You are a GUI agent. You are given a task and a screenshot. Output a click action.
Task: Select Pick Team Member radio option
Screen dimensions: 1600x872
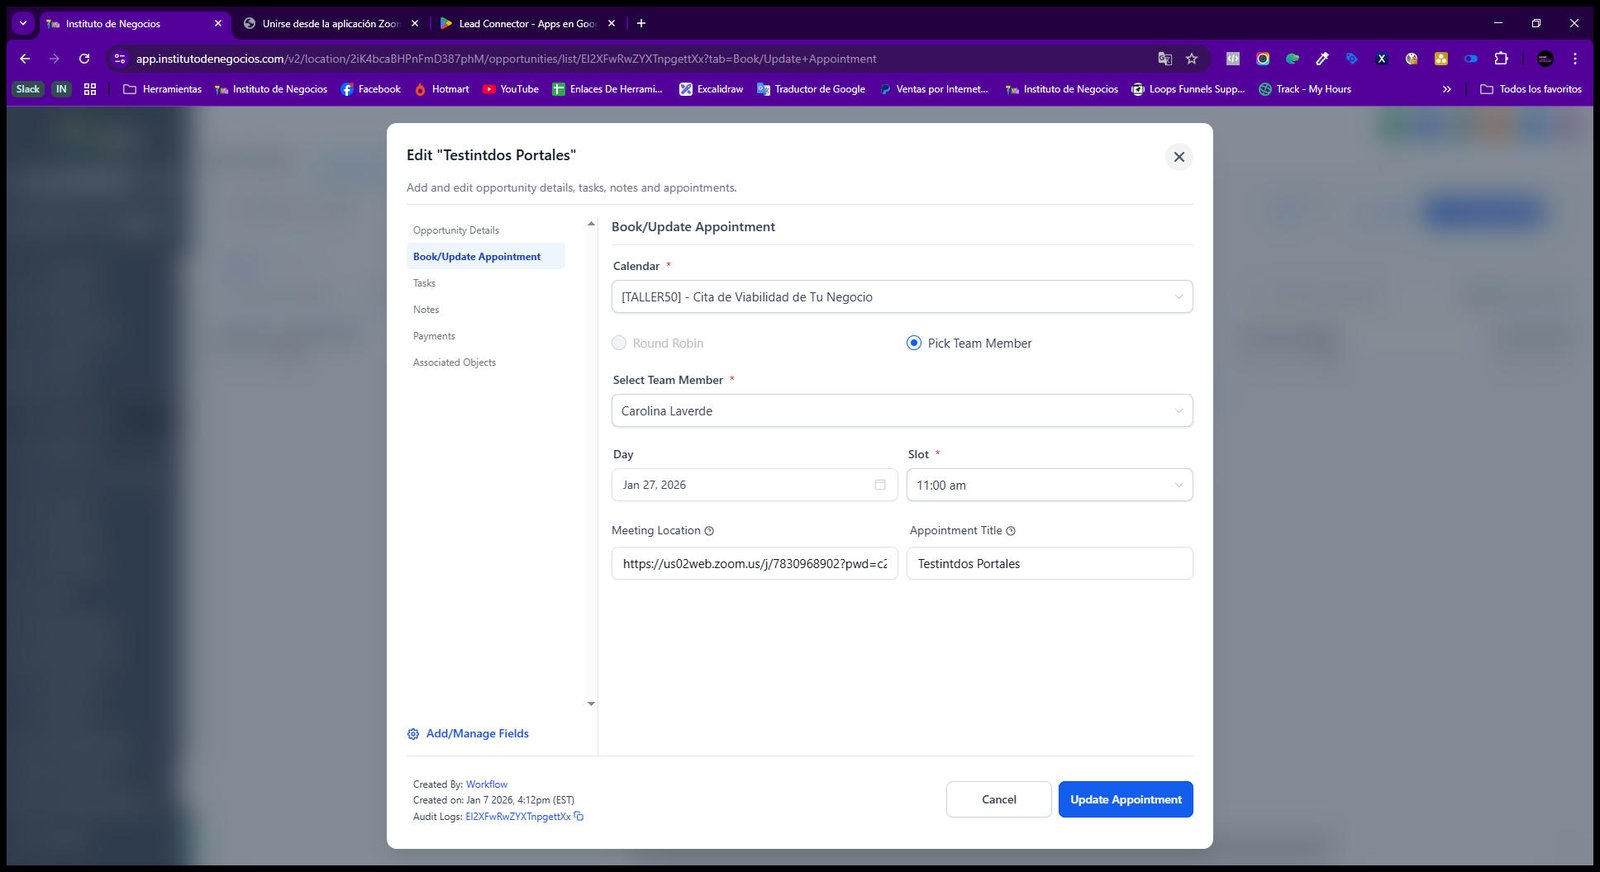(x=914, y=343)
